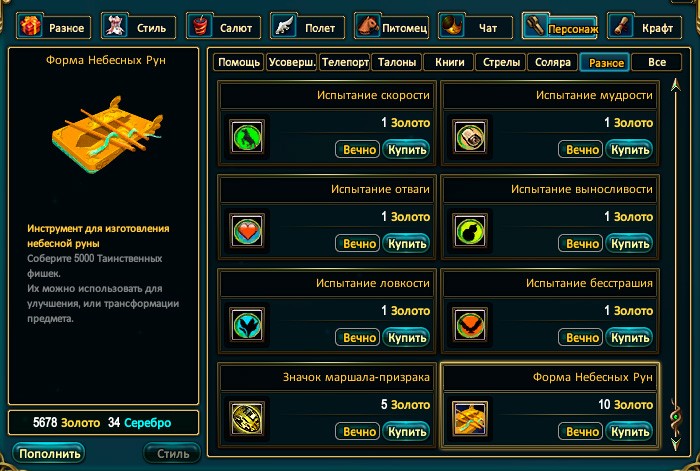
Task: Click the scroll up arrow of item list
Action: 675,85
